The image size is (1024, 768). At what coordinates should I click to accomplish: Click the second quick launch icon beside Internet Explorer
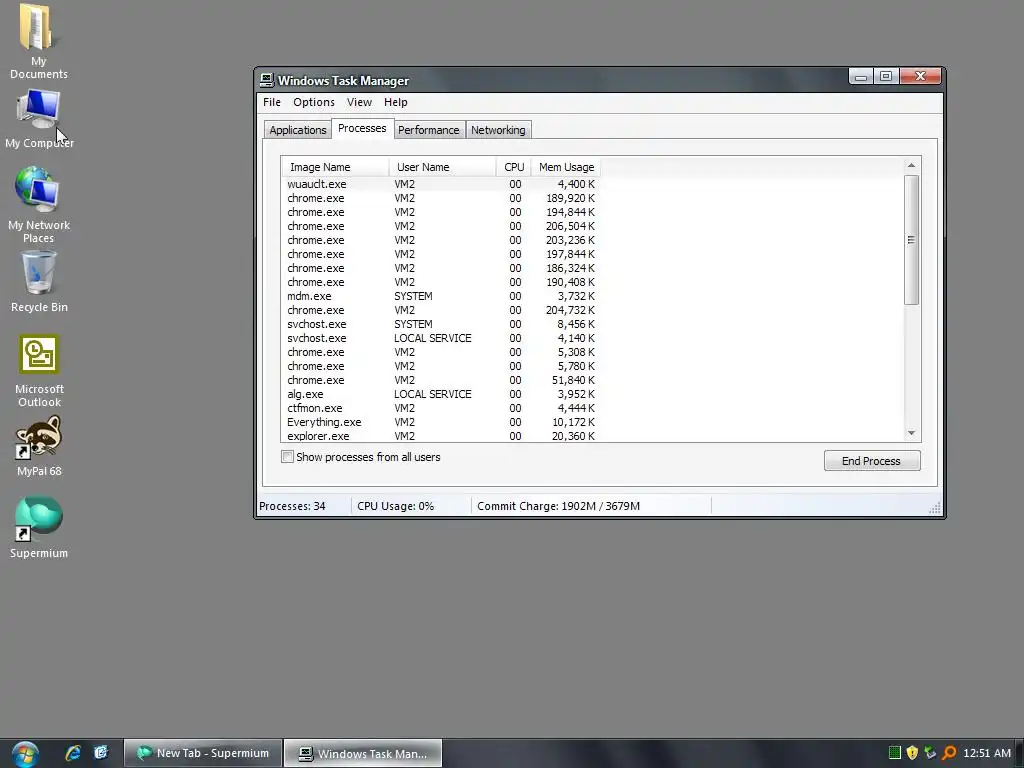tap(101, 753)
